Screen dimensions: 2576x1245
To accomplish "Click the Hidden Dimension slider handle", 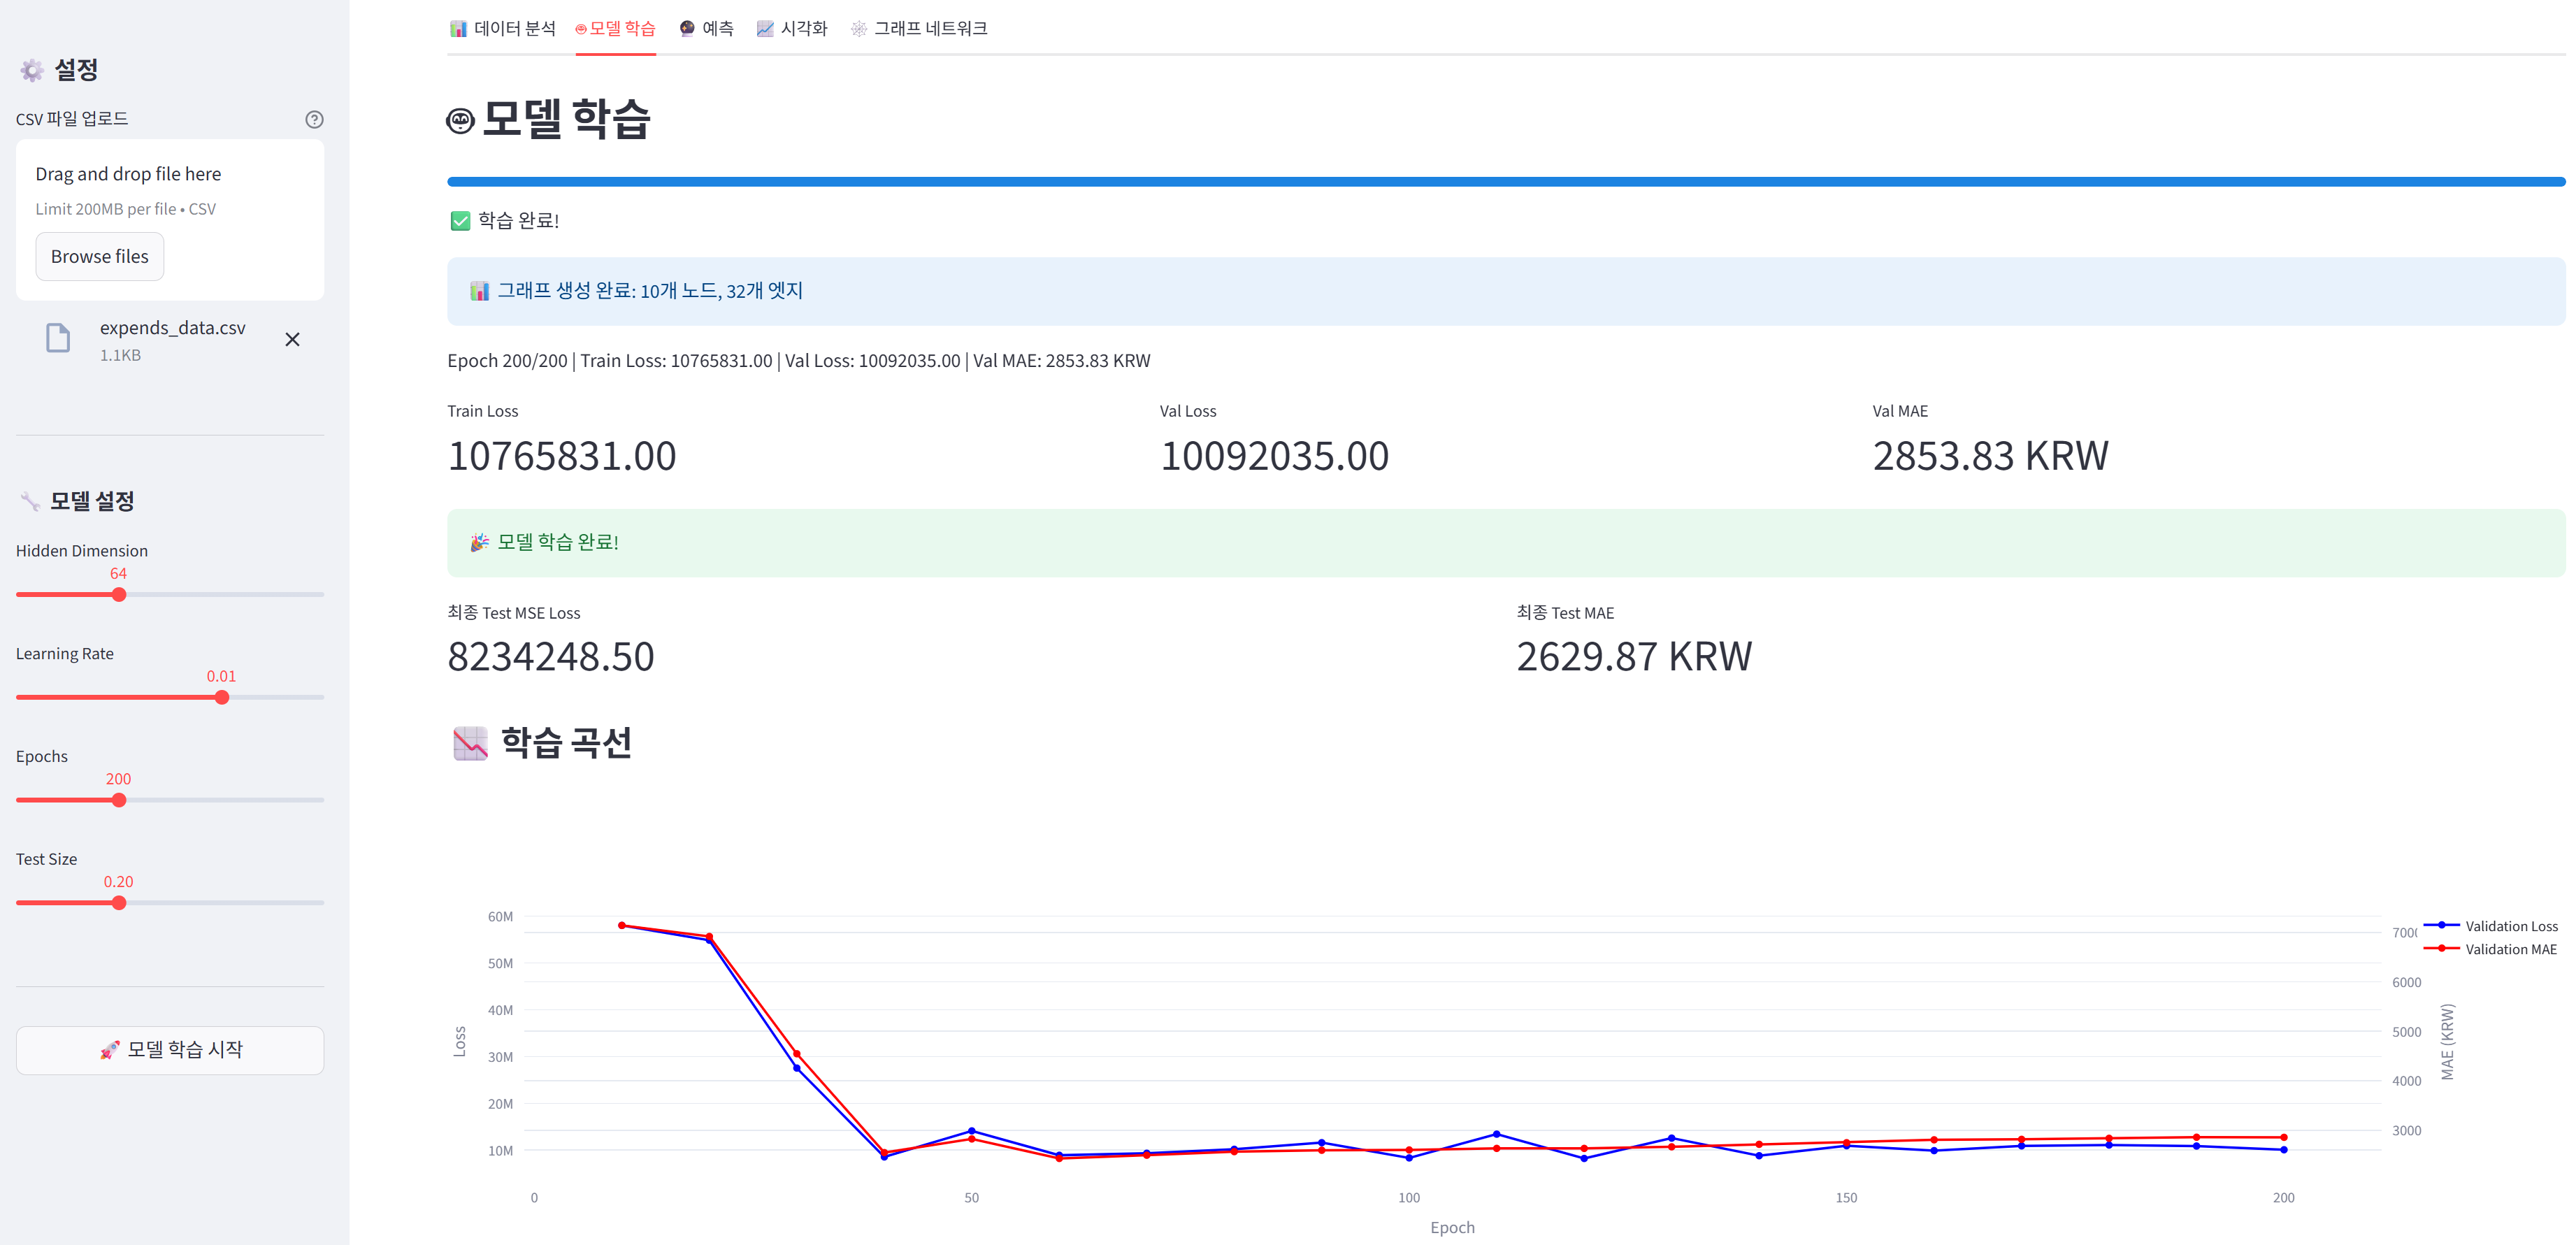I will 119,595.
